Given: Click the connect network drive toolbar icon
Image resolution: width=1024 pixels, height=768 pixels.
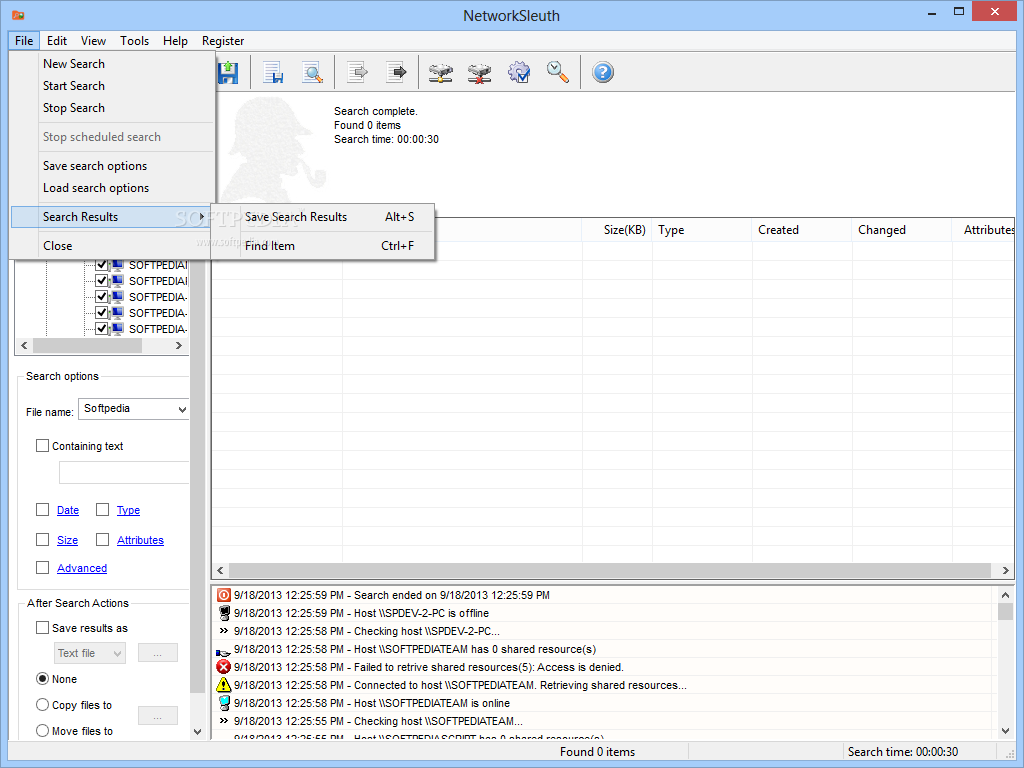Looking at the screenshot, I should tap(441, 72).
